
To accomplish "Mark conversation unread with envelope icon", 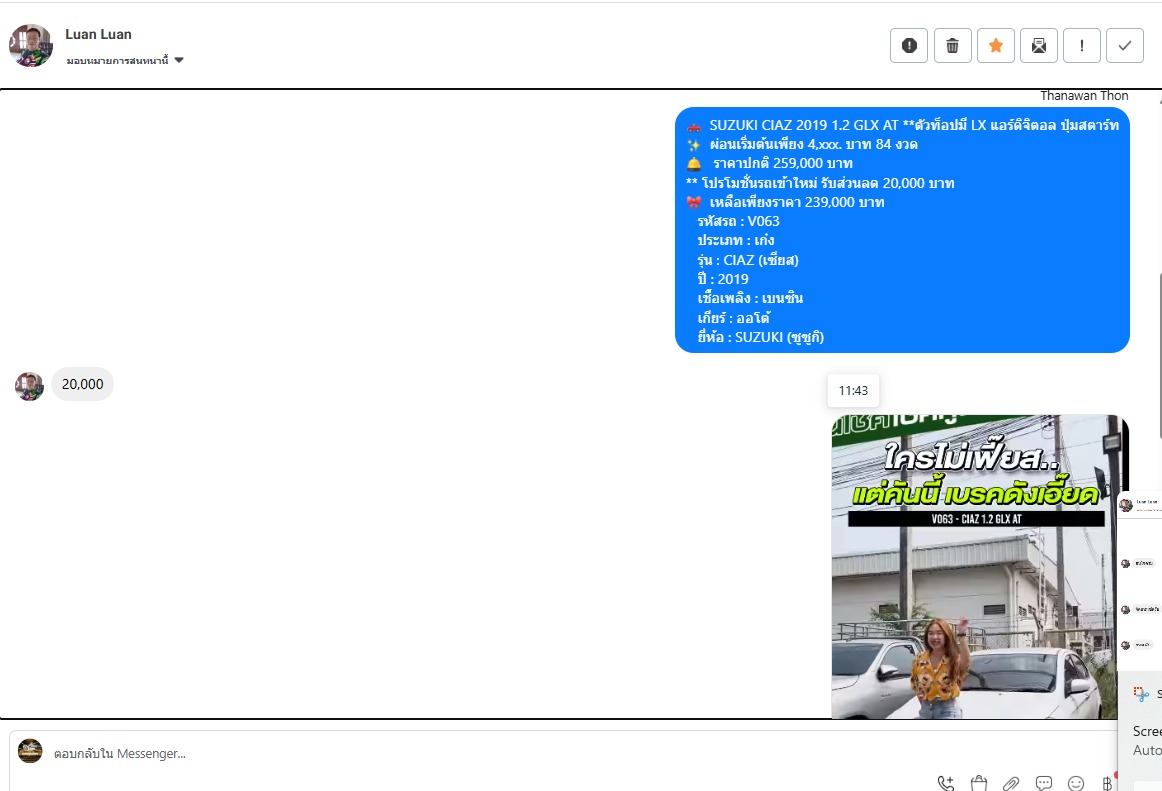I will click(1038, 45).
